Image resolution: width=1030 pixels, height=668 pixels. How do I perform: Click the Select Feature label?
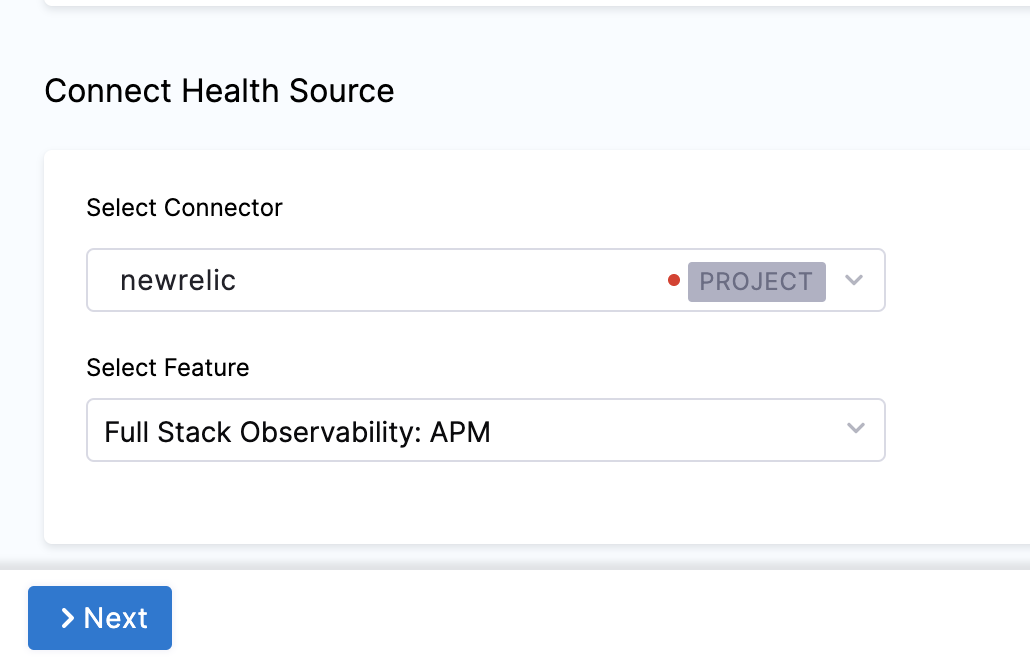tap(168, 368)
